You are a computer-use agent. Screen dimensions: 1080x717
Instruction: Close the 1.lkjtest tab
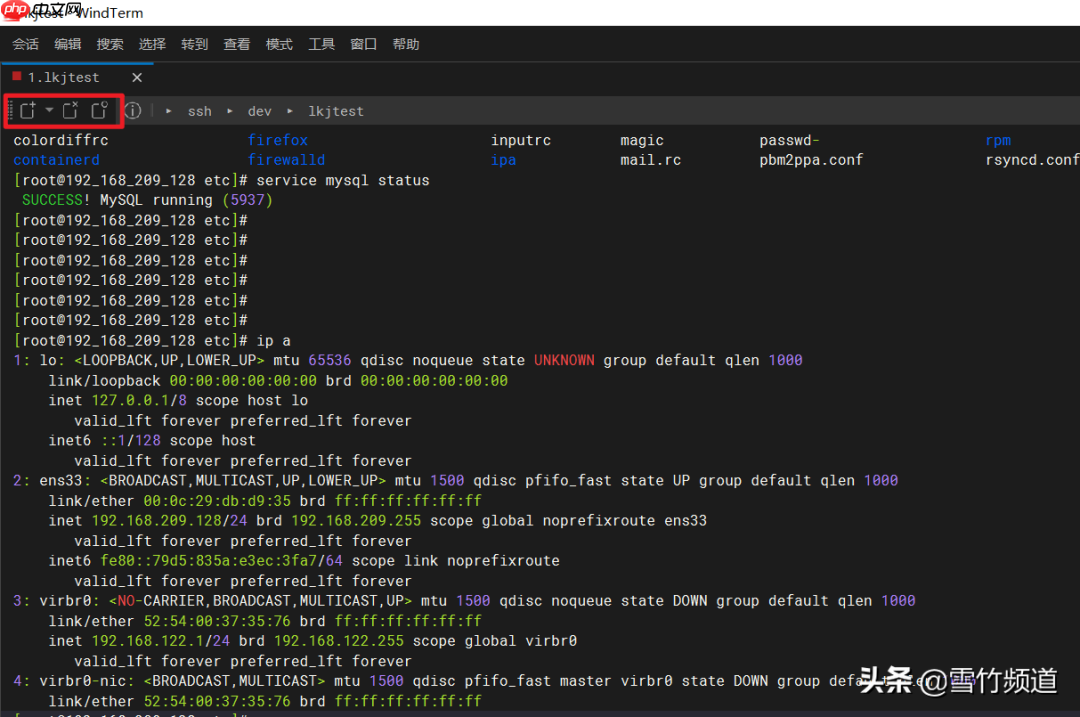(x=137, y=77)
